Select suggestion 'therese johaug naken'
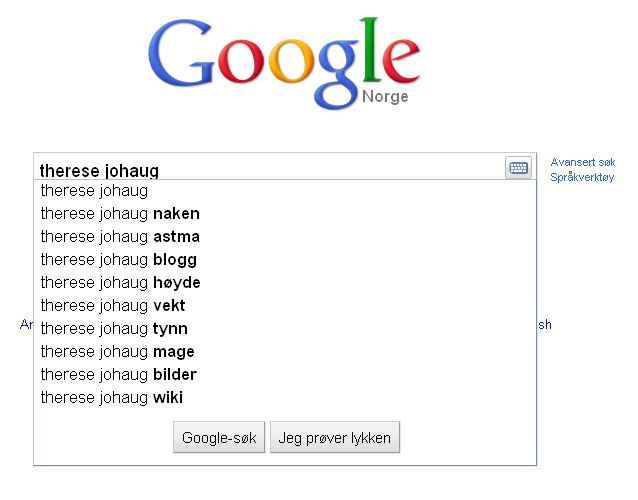This screenshot has width=638, height=500. point(285,214)
